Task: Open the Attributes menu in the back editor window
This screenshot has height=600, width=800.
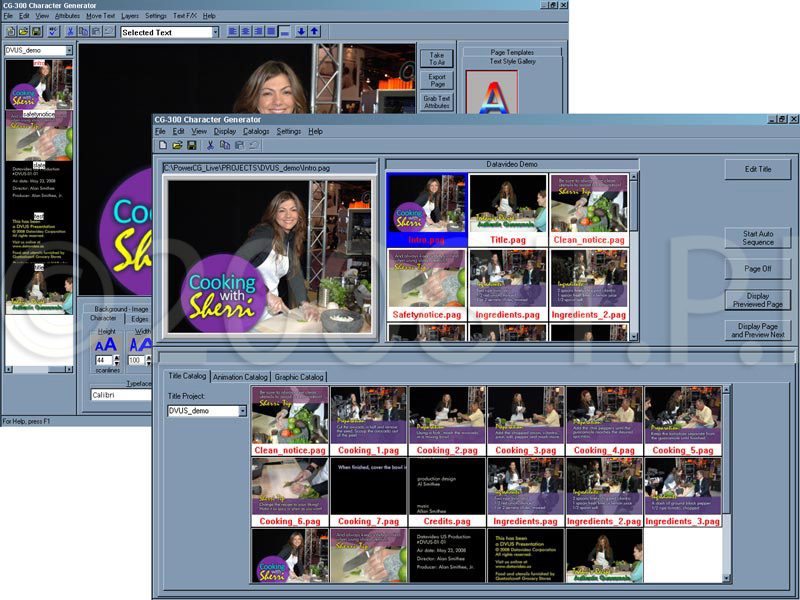Action: (x=67, y=16)
